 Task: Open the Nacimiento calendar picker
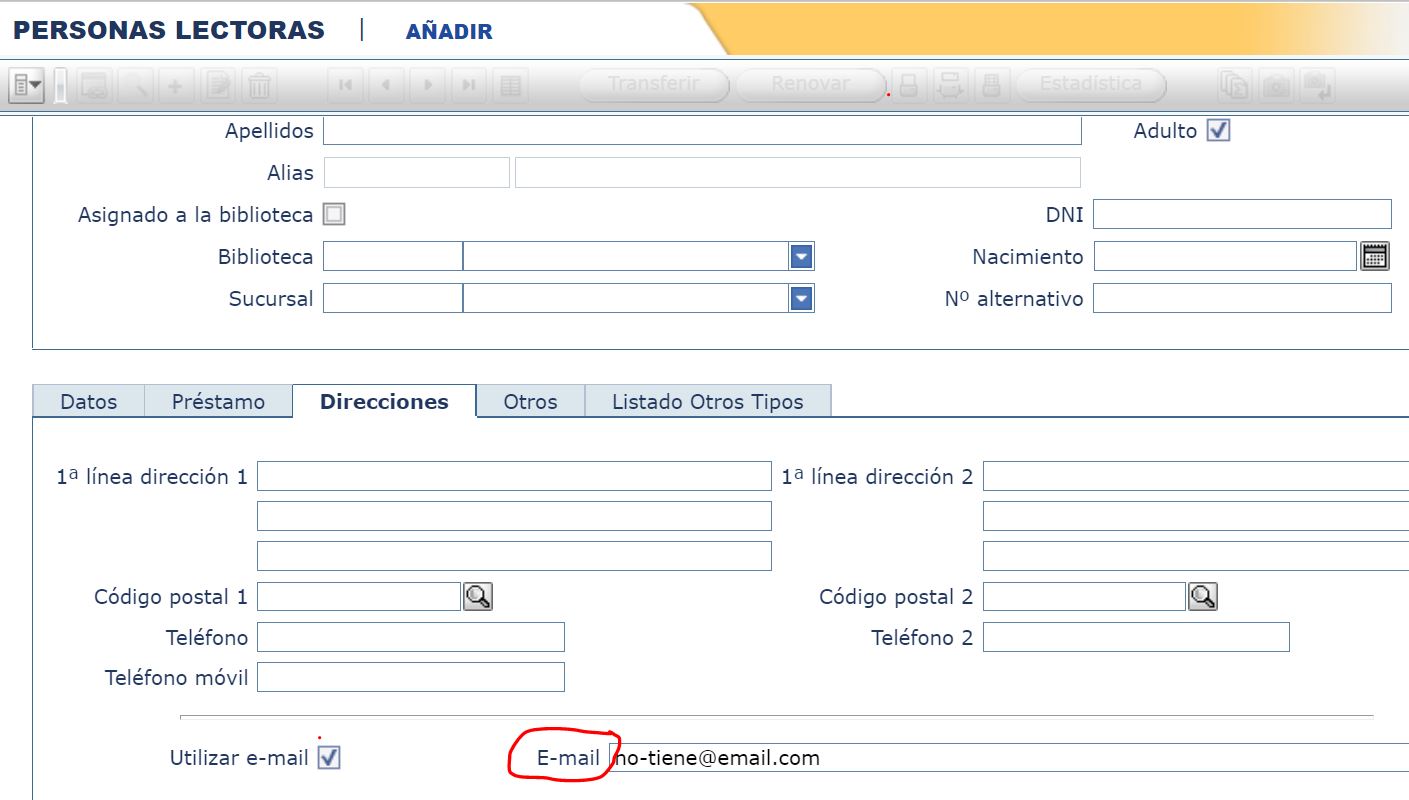[x=1375, y=256]
